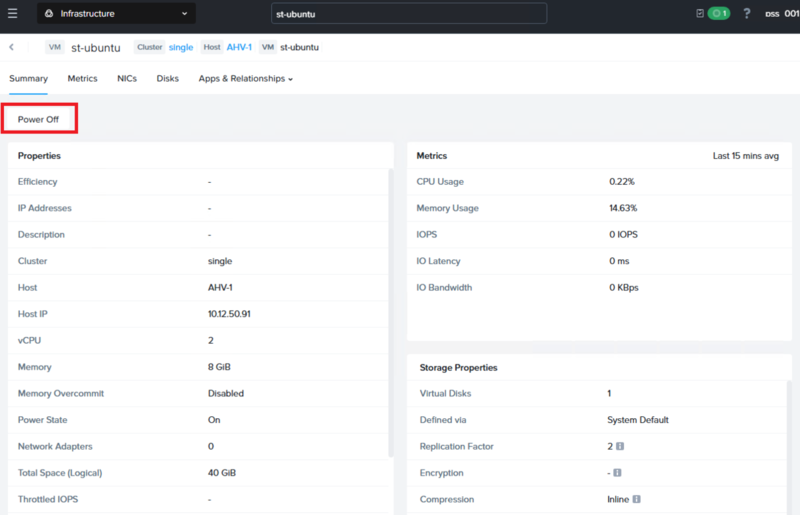Click the Power Off button
This screenshot has width=800, height=515.
click(x=38, y=119)
